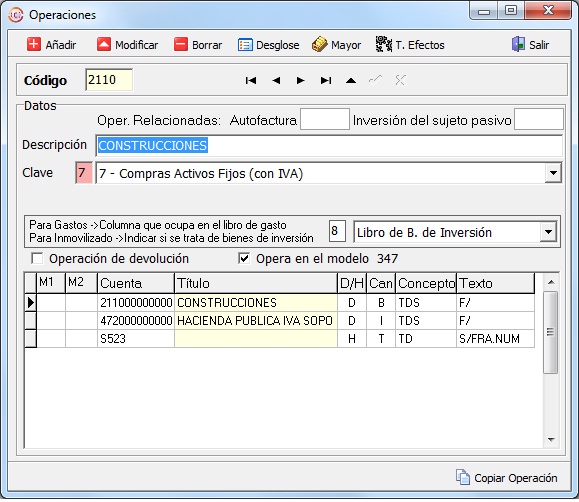Image resolution: width=579 pixels, height=502 pixels.
Task: Click the Añadir plus icon
Action: click(x=34, y=44)
